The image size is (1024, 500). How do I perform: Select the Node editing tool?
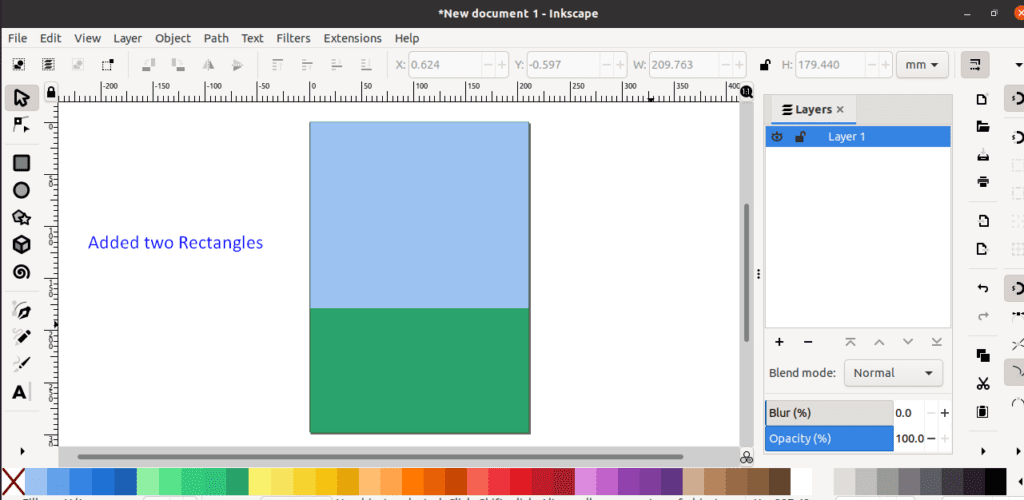click(22, 125)
